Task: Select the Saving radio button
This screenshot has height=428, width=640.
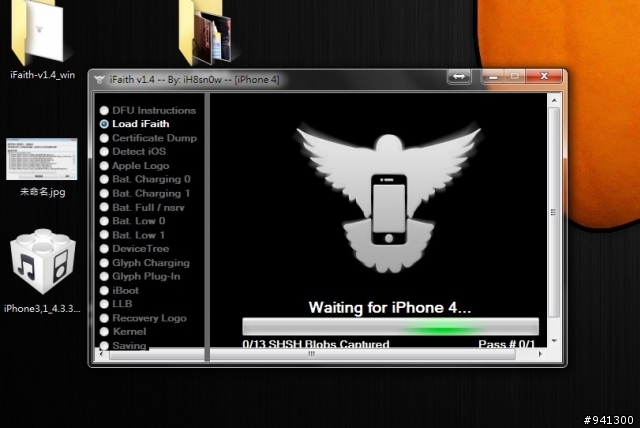Action: pyautogui.click(x=104, y=345)
